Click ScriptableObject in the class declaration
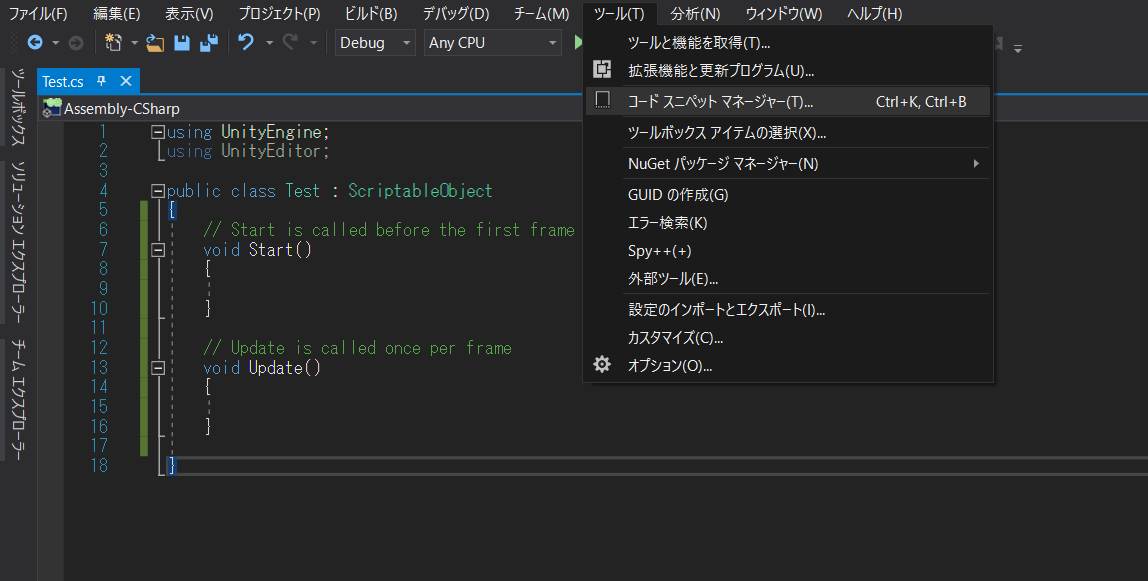This screenshot has height=581, width=1148. pos(420,191)
